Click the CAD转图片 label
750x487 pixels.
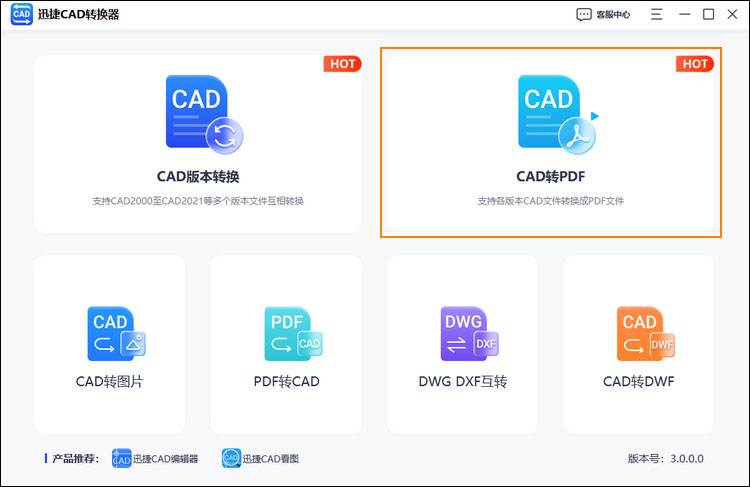coord(110,381)
